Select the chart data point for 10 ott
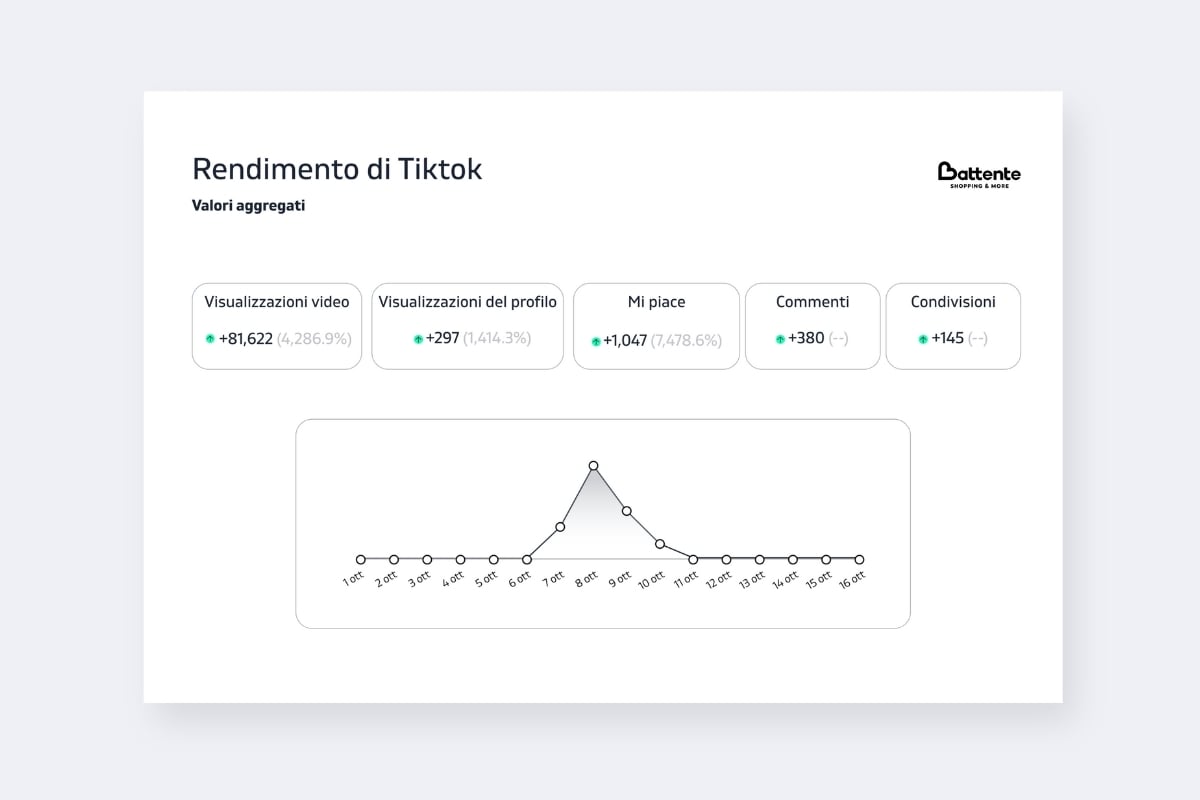Screen dimensions: 1200x800 tap(660, 544)
